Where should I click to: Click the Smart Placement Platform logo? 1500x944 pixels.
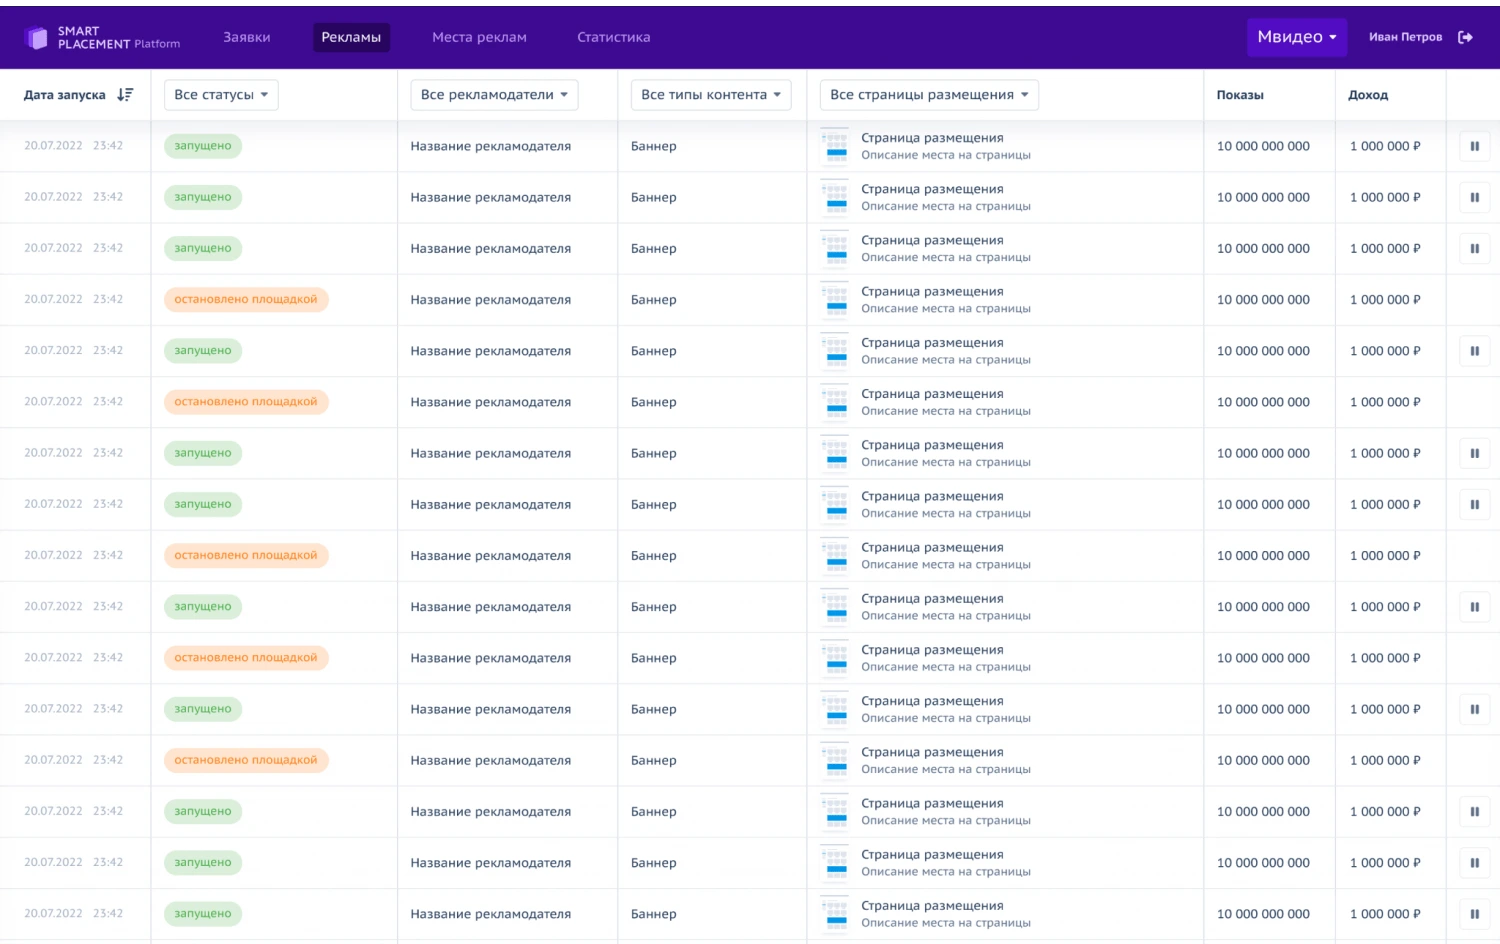pos(101,38)
